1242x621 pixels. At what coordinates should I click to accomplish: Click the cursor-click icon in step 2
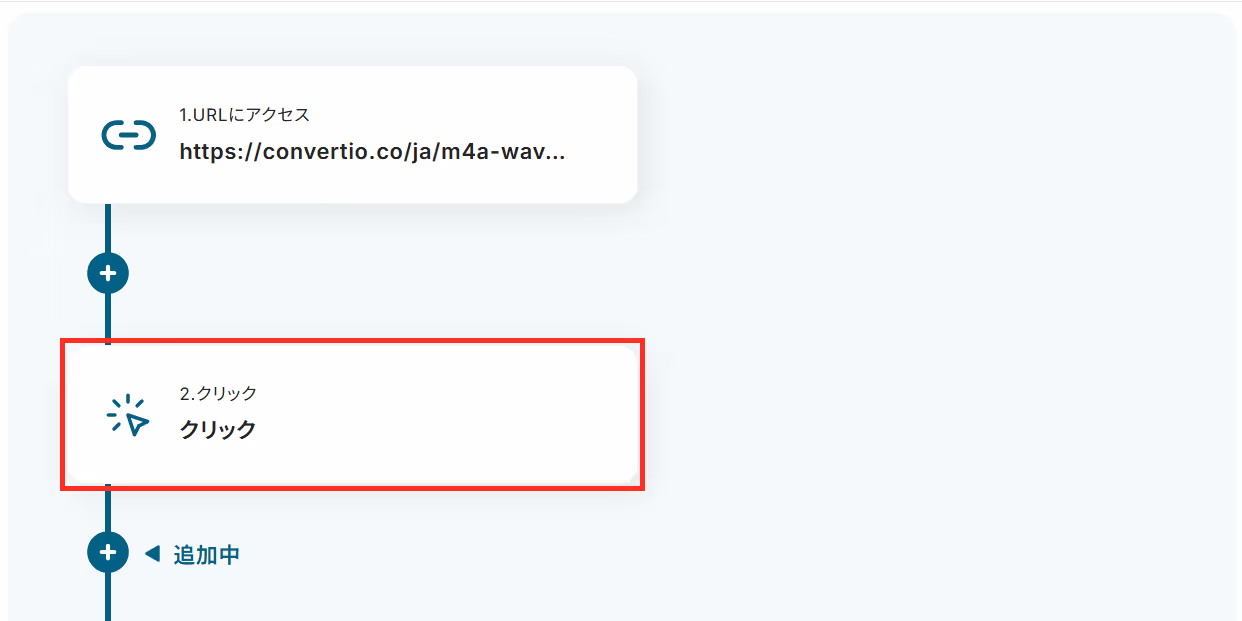(x=128, y=414)
